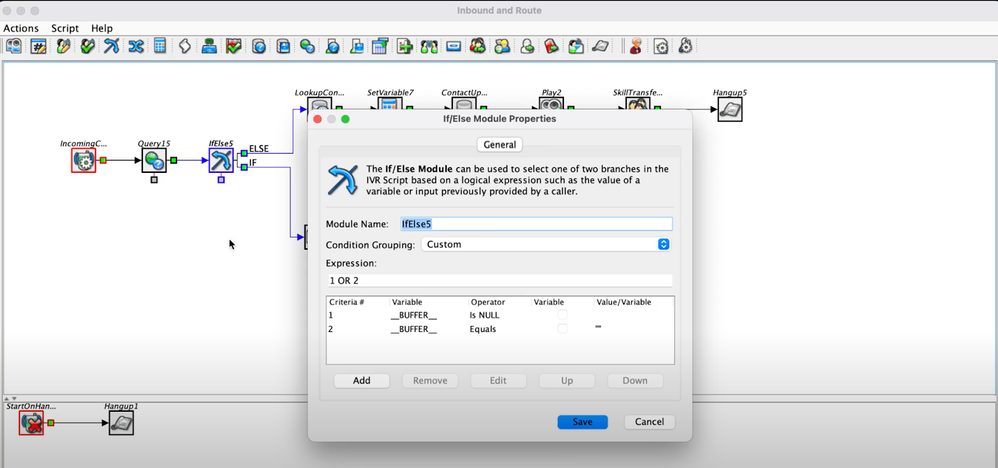Click the Remove button
The image size is (998, 468).
[430, 381]
